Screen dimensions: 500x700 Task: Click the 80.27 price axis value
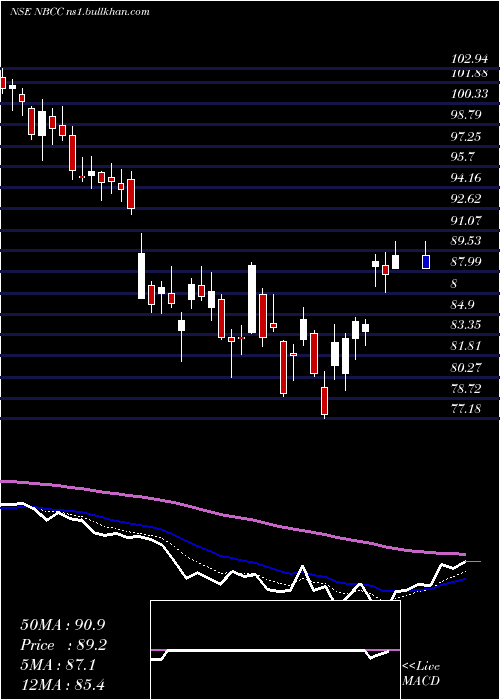[467, 367]
